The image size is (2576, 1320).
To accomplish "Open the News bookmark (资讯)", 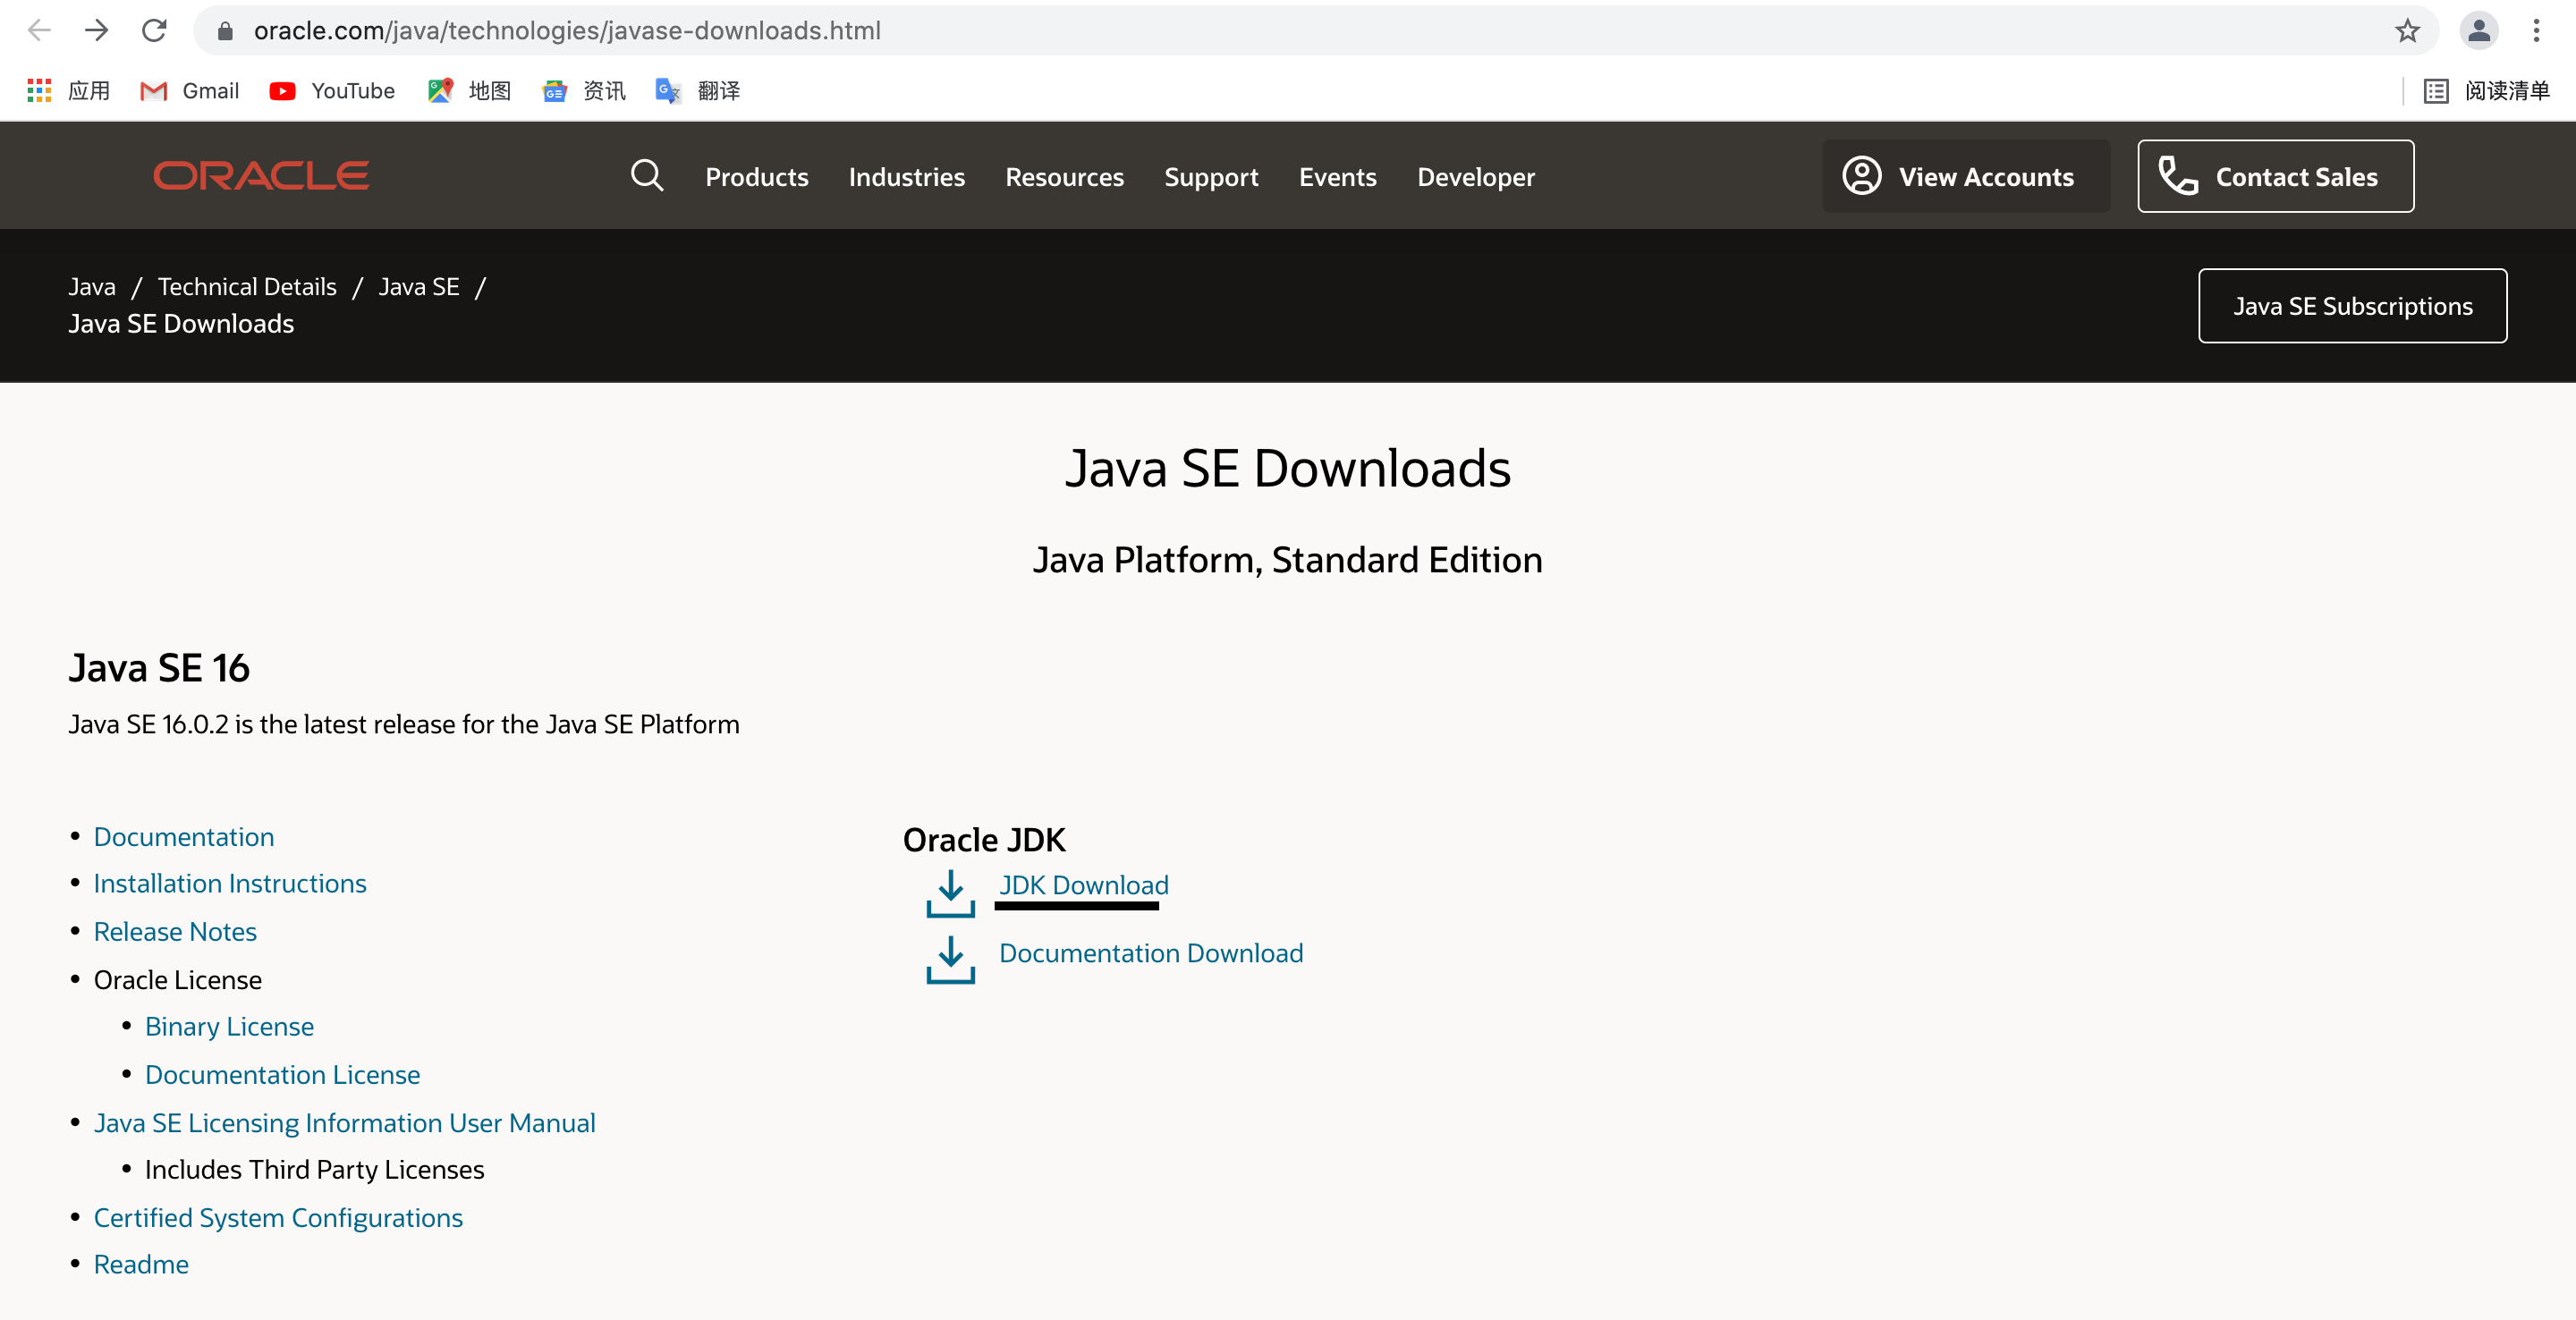I will [x=584, y=91].
